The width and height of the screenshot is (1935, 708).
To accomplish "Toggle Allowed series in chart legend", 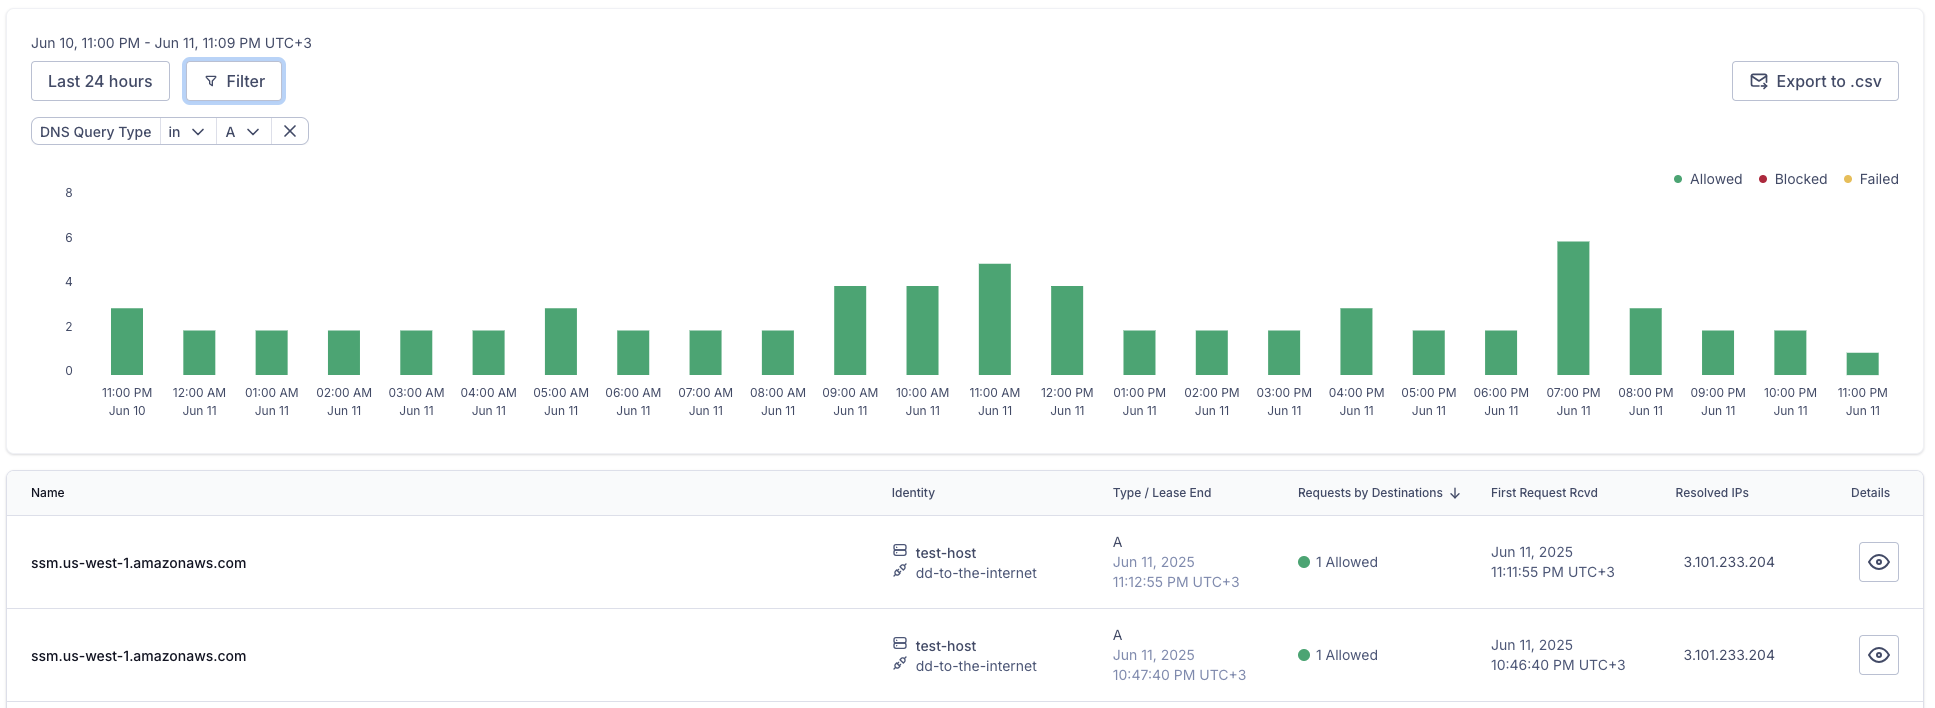I will coord(1707,179).
